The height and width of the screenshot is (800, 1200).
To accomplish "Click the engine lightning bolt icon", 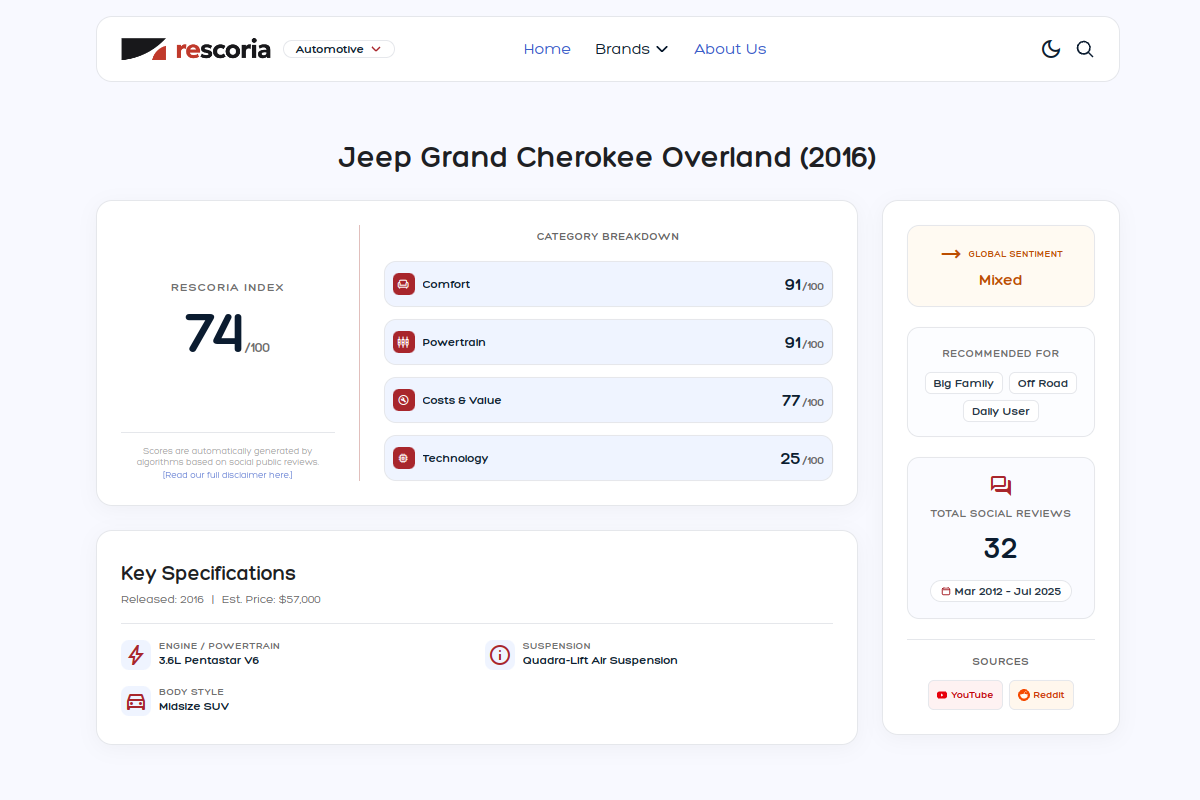I will 136,655.
